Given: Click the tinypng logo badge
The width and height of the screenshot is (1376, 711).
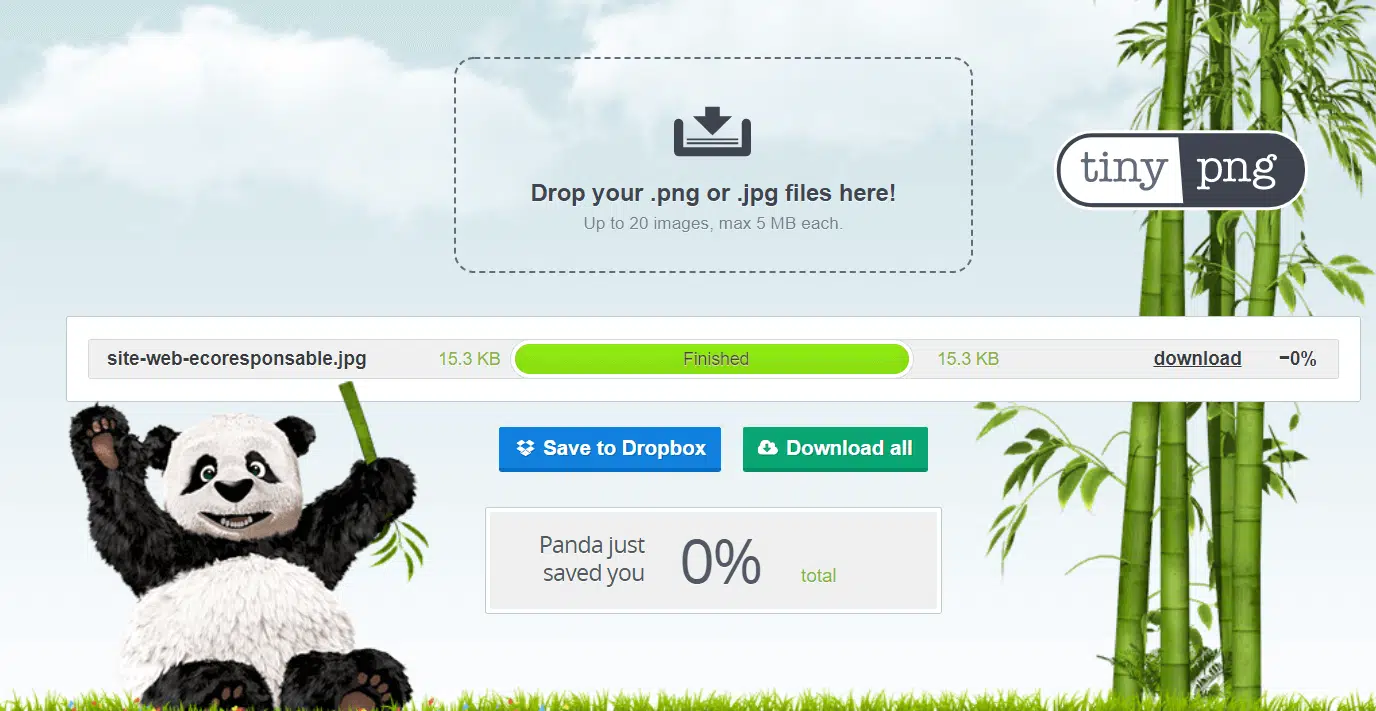Looking at the screenshot, I should click(1181, 170).
